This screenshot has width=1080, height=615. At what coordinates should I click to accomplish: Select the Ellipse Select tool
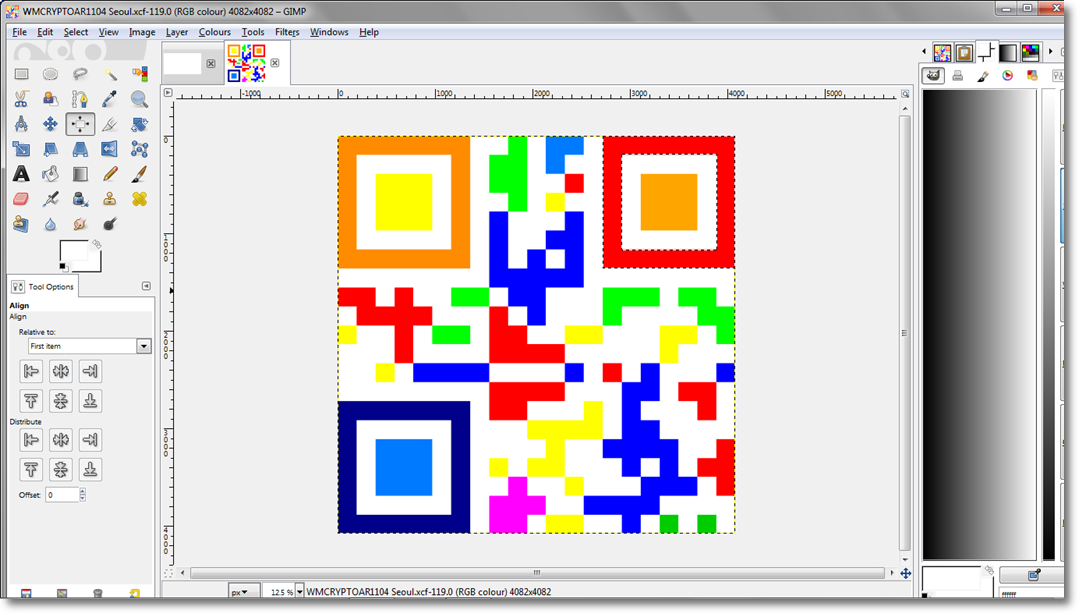coord(50,74)
